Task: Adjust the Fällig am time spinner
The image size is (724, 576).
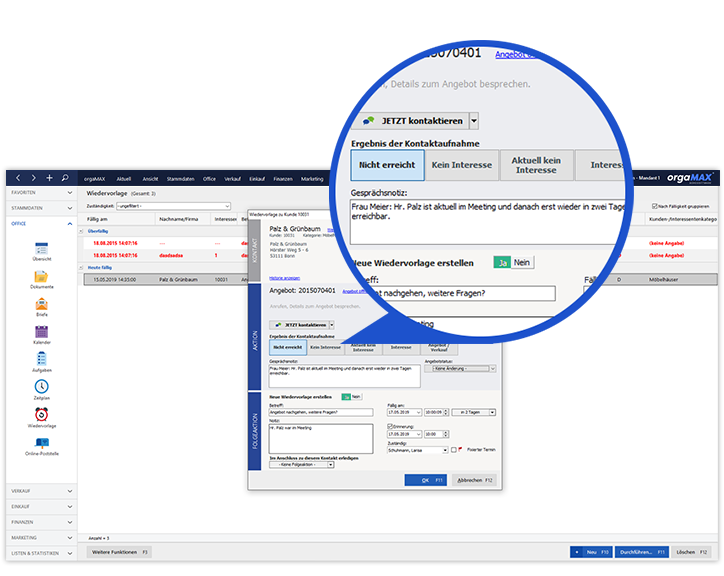Action: pos(446,412)
